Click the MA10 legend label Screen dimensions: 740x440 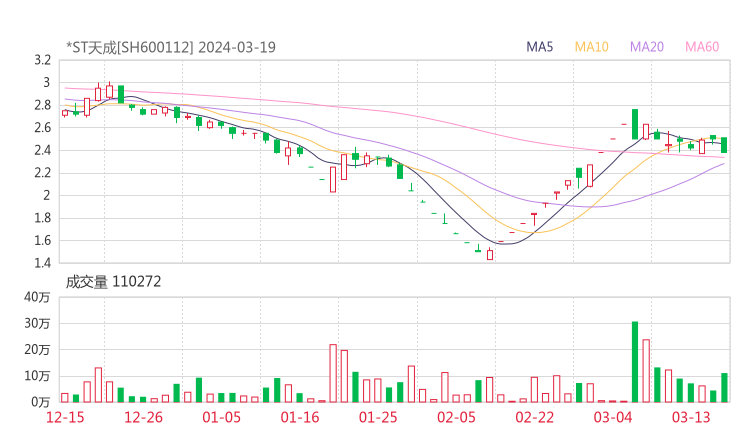pyautogui.click(x=591, y=47)
